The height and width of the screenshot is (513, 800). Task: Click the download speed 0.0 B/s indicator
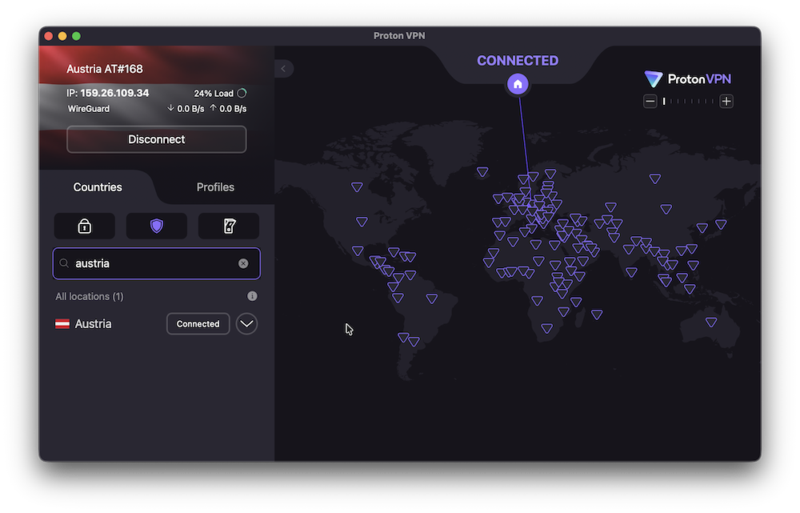point(186,109)
